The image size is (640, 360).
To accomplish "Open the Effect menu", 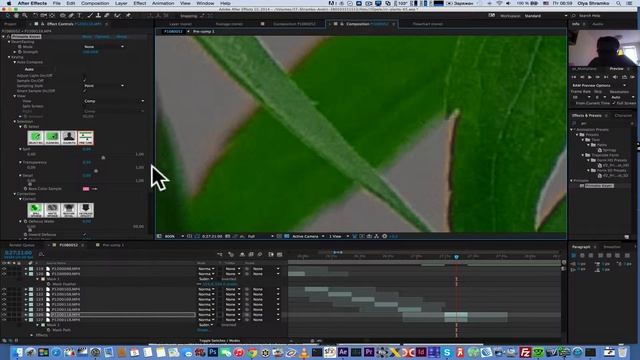I will [140, 3].
